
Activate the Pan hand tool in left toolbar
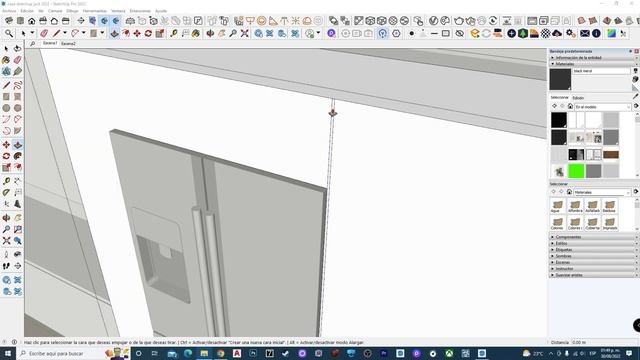(x=18, y=218)
